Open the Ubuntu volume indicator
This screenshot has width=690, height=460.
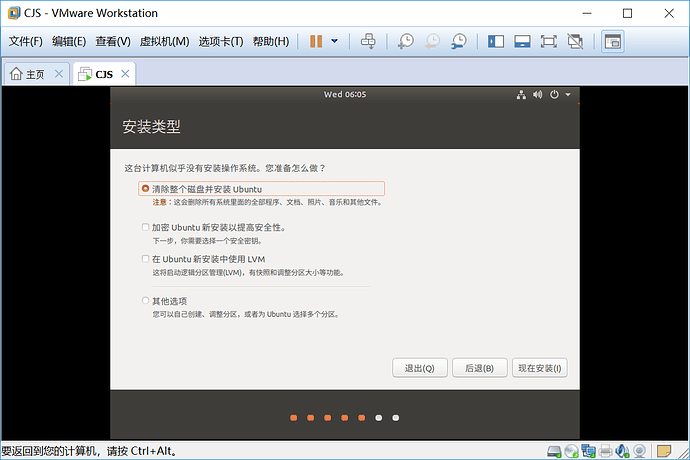(537, 95)
